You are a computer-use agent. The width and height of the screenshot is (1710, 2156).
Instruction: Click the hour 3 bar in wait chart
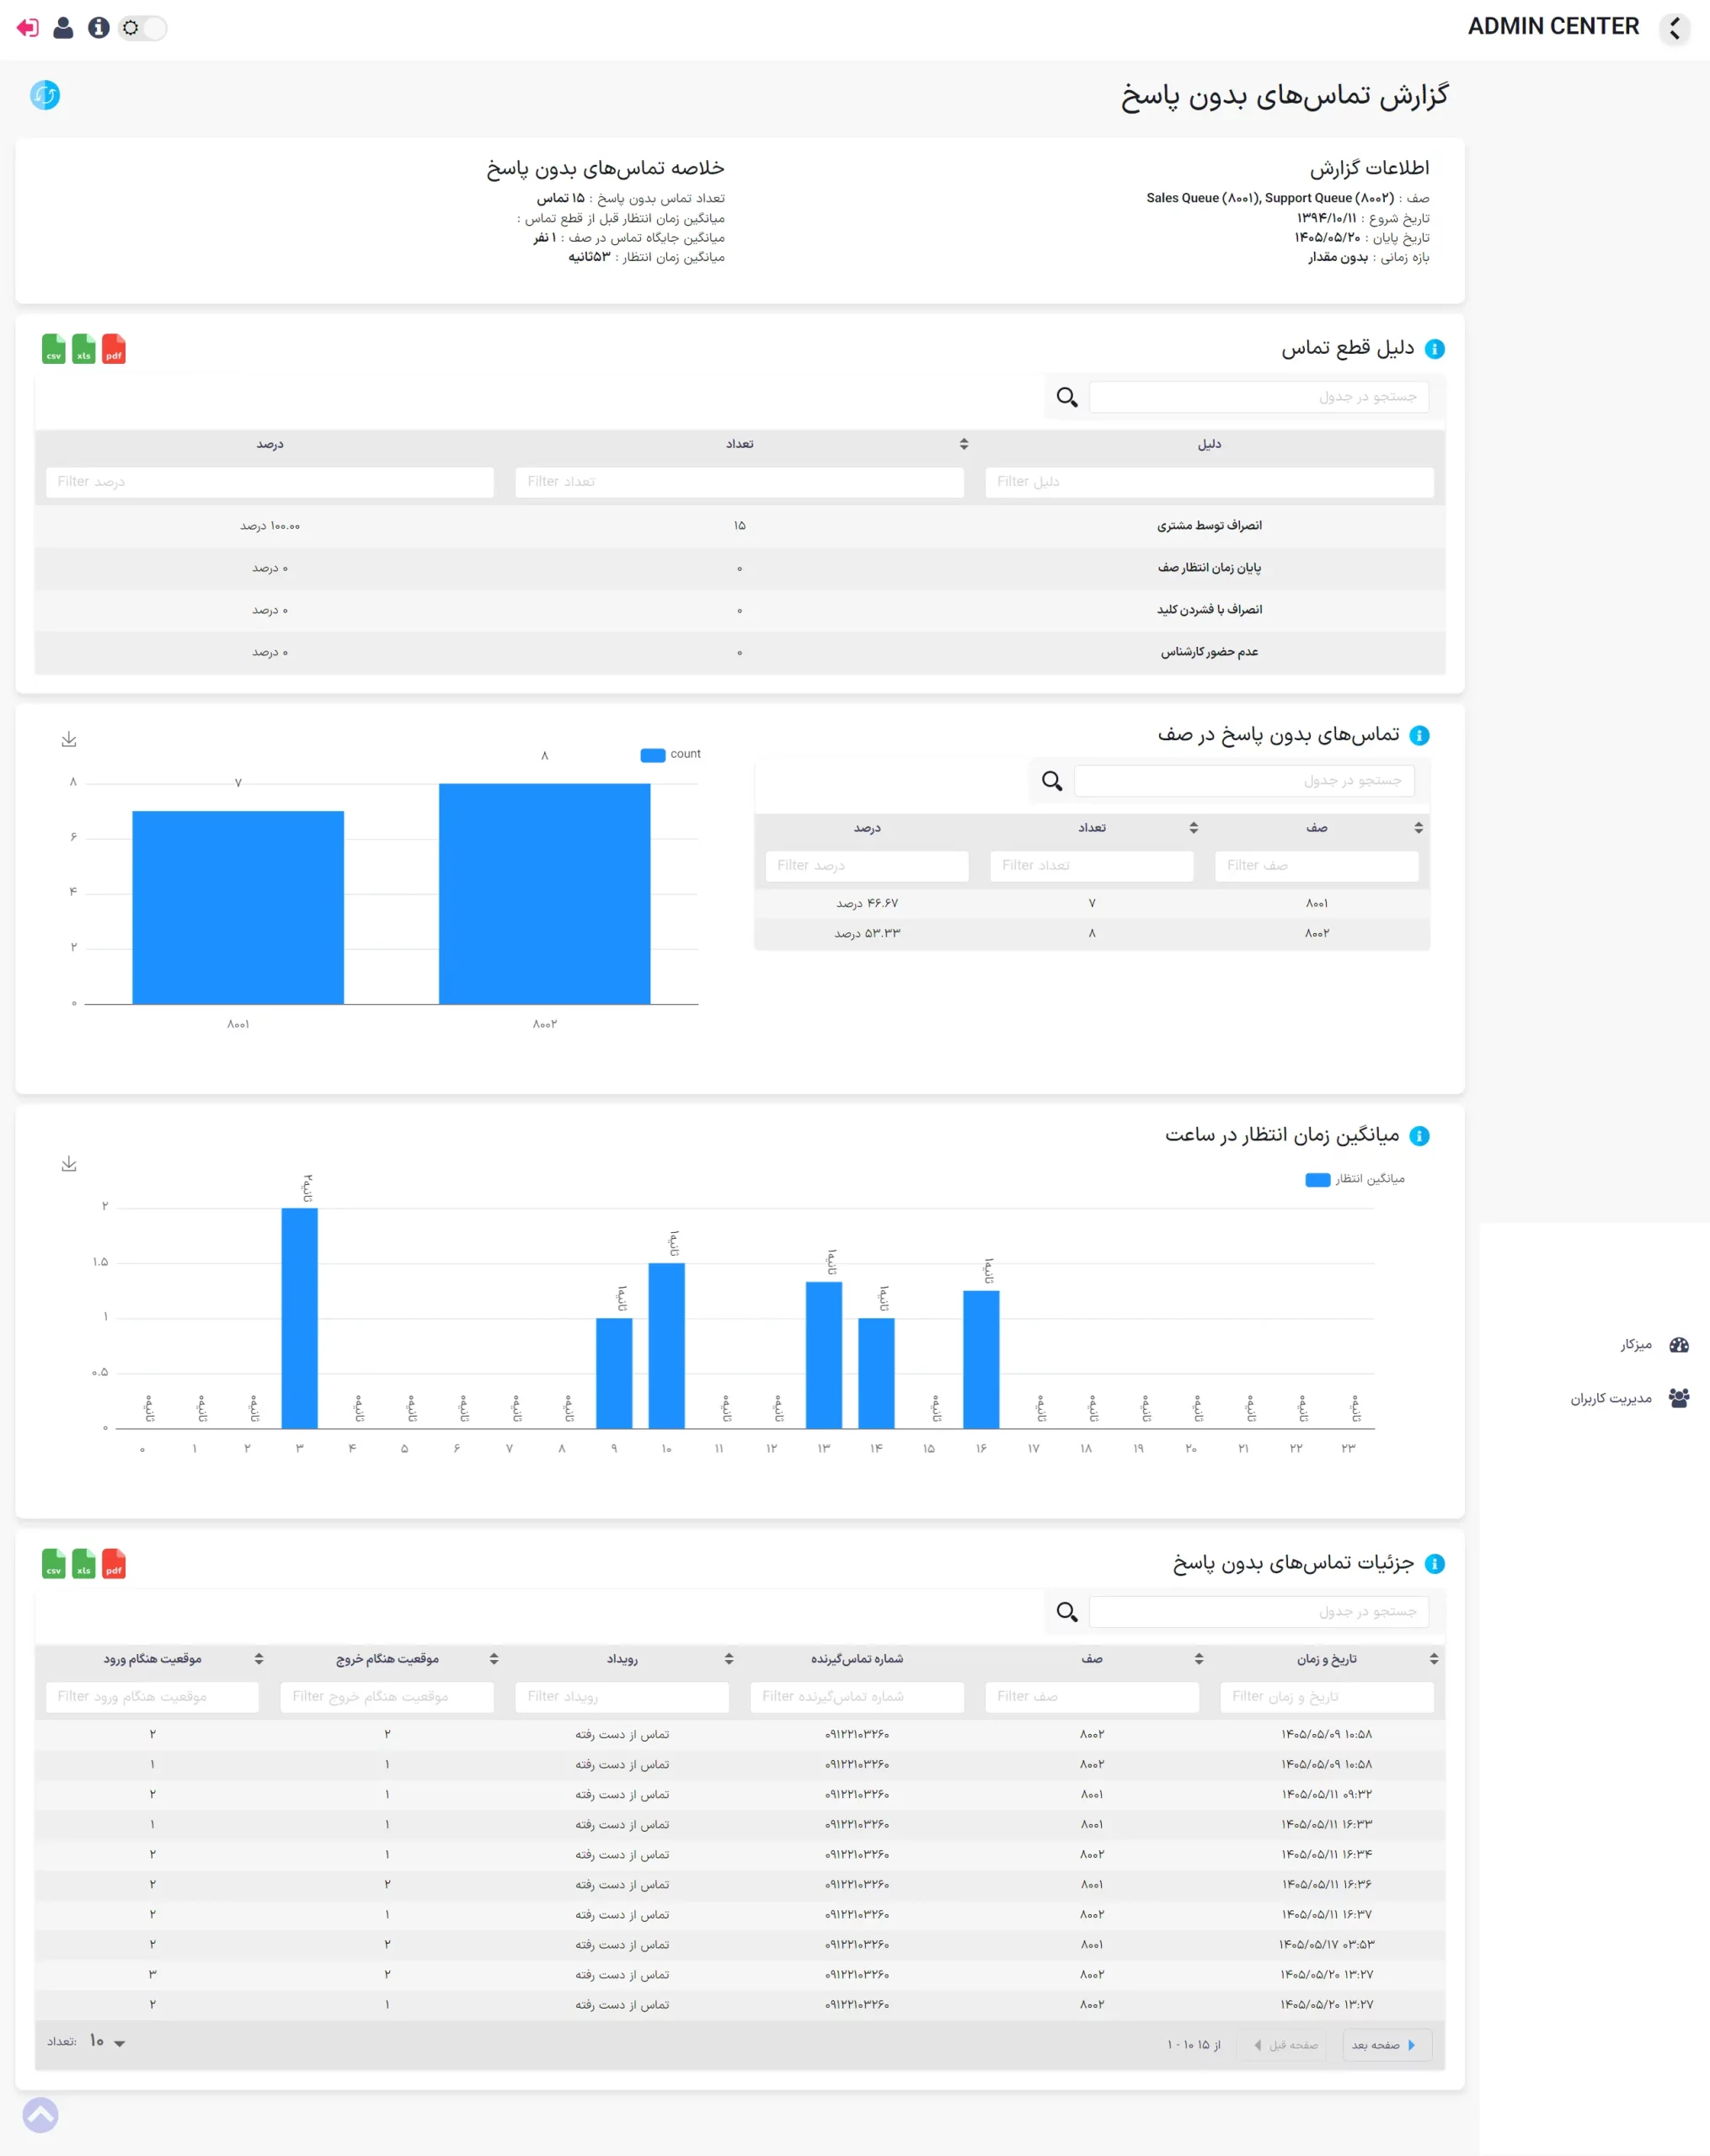300,1318
